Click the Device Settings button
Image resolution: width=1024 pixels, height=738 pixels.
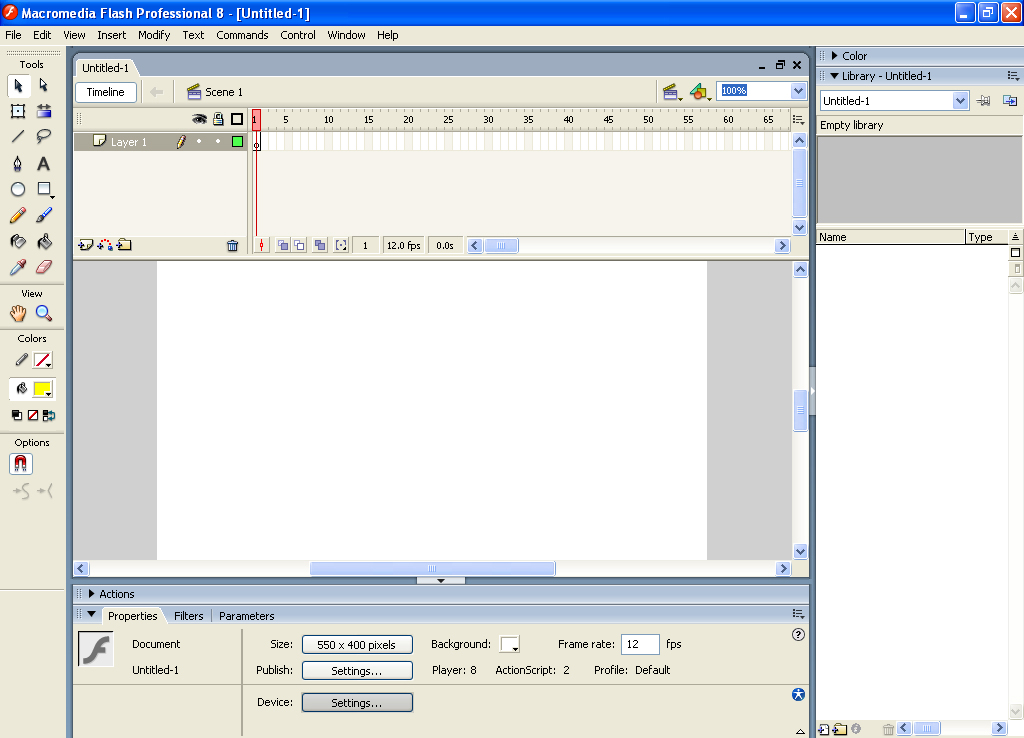click(357, 703)
